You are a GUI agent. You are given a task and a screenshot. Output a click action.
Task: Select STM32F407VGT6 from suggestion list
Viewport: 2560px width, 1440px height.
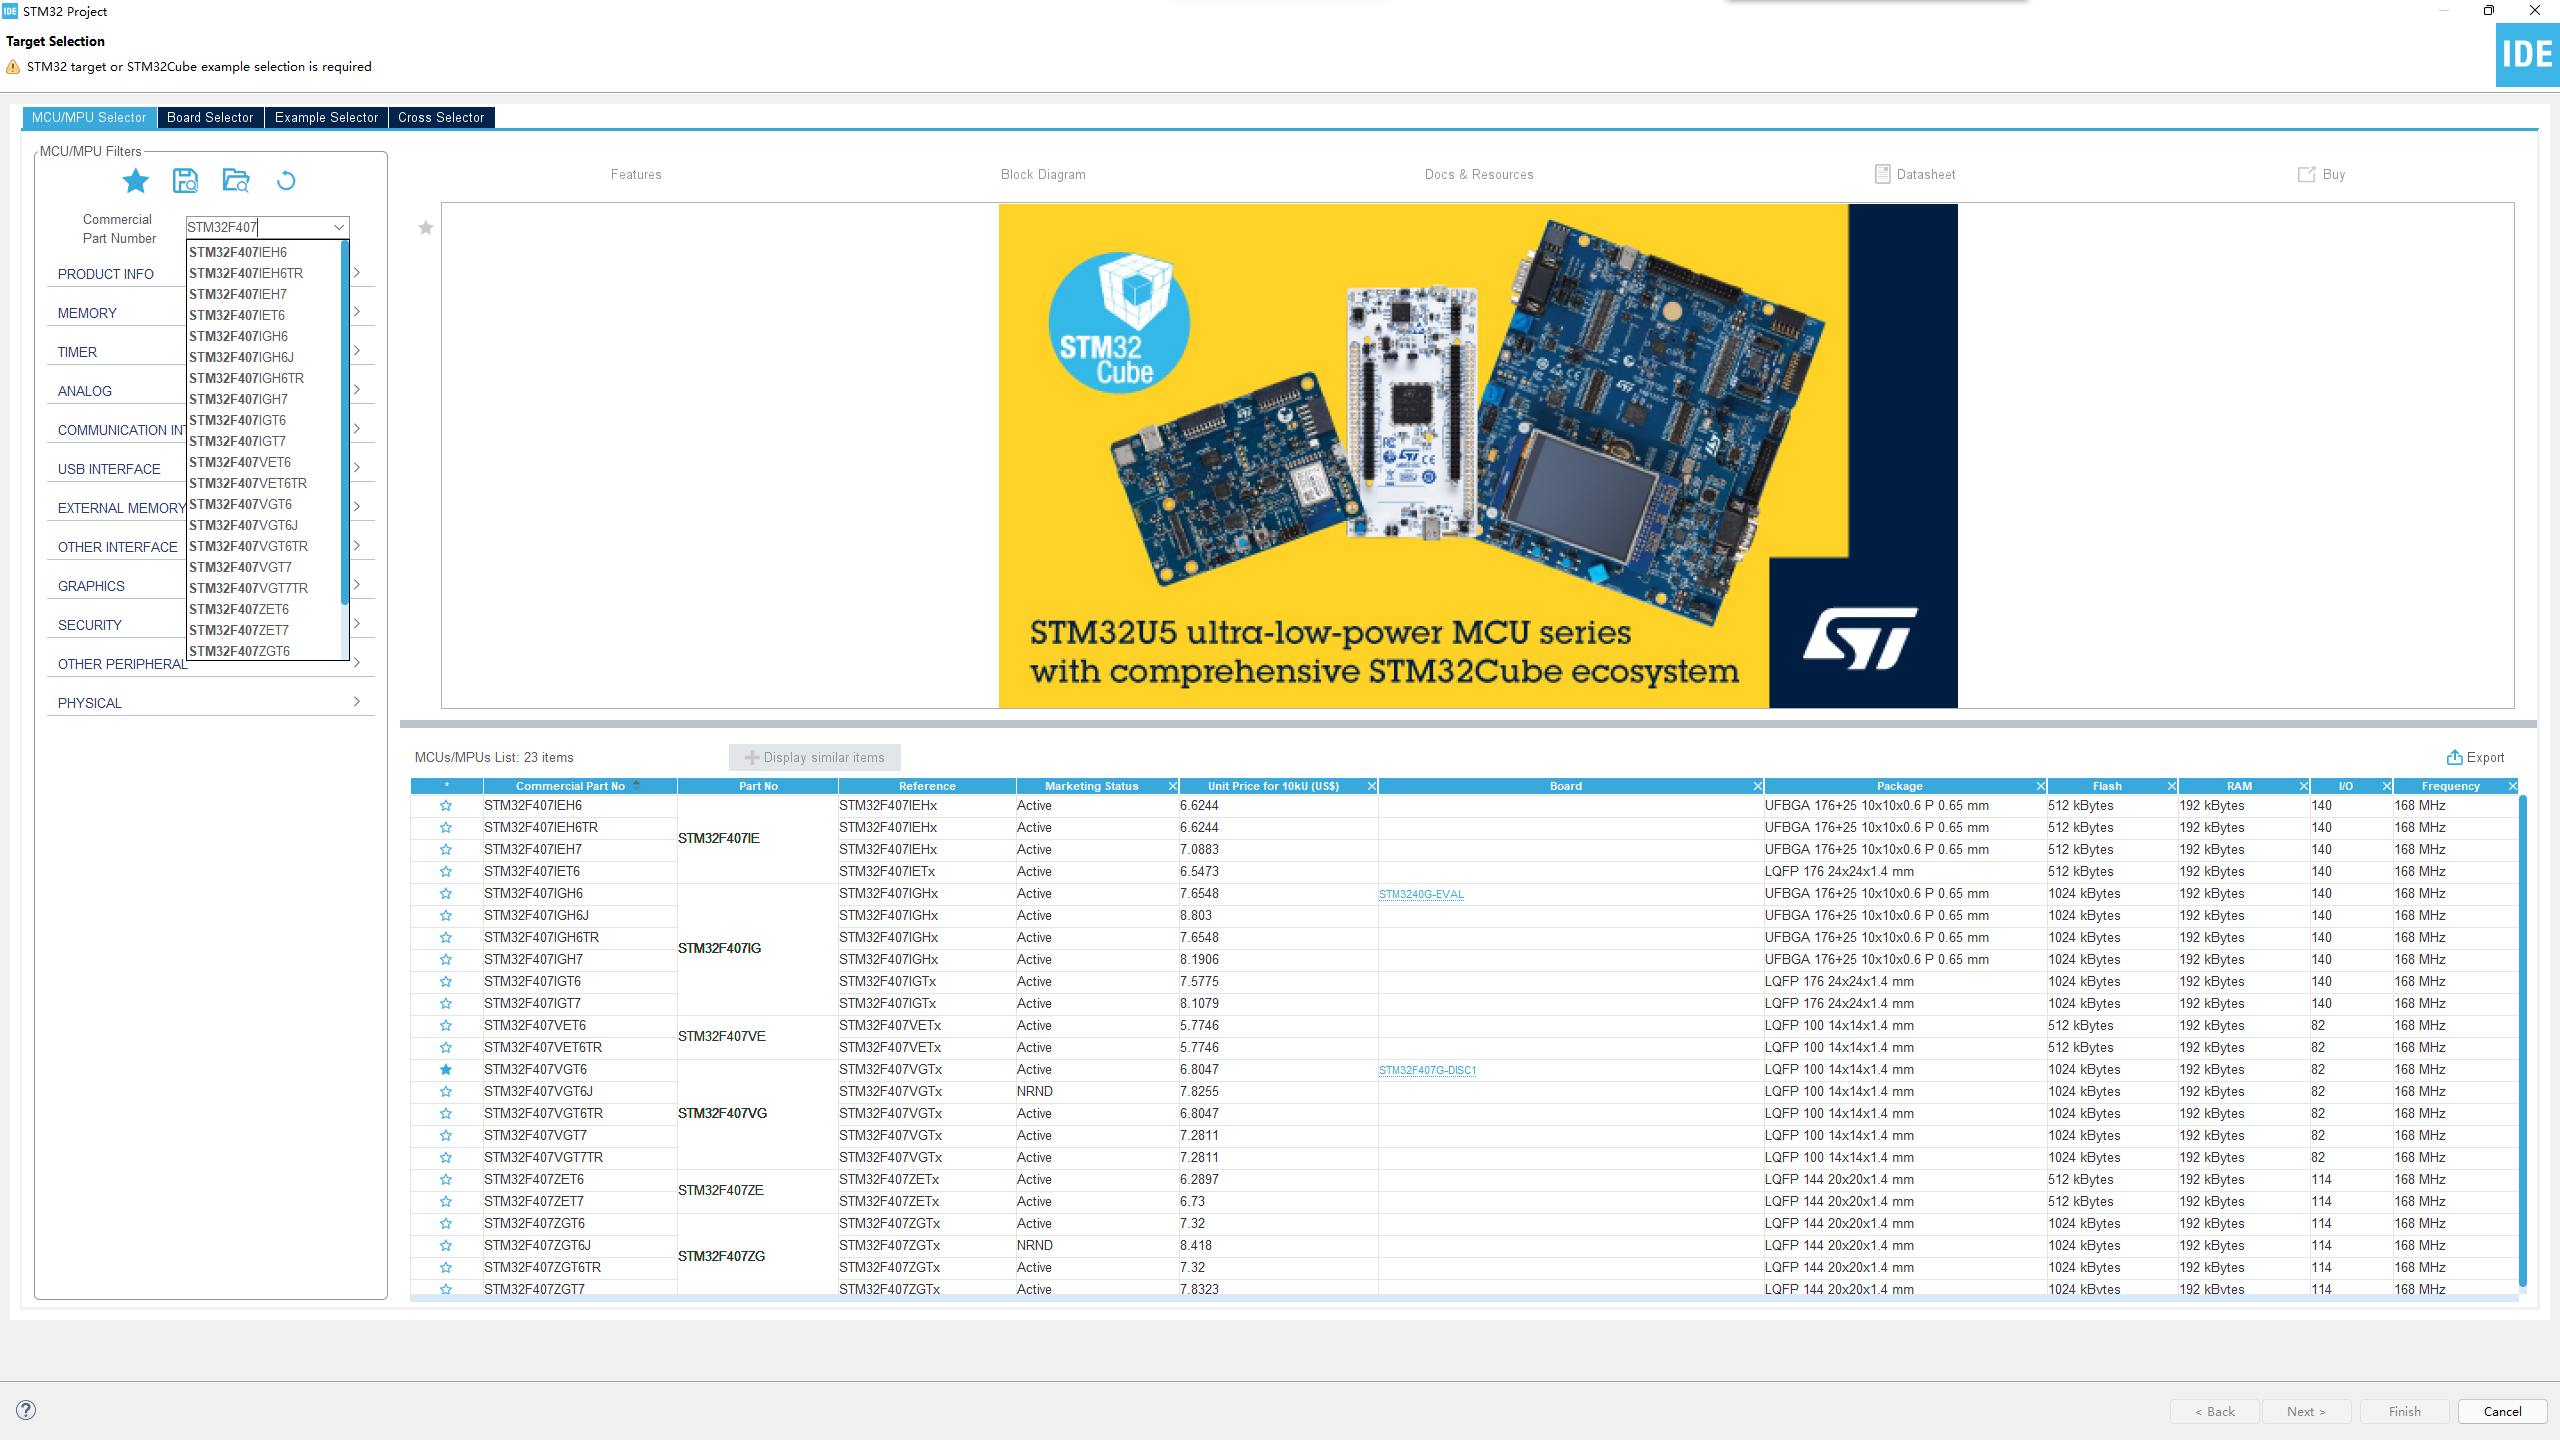pyautogui.click(x=241, y=504)
